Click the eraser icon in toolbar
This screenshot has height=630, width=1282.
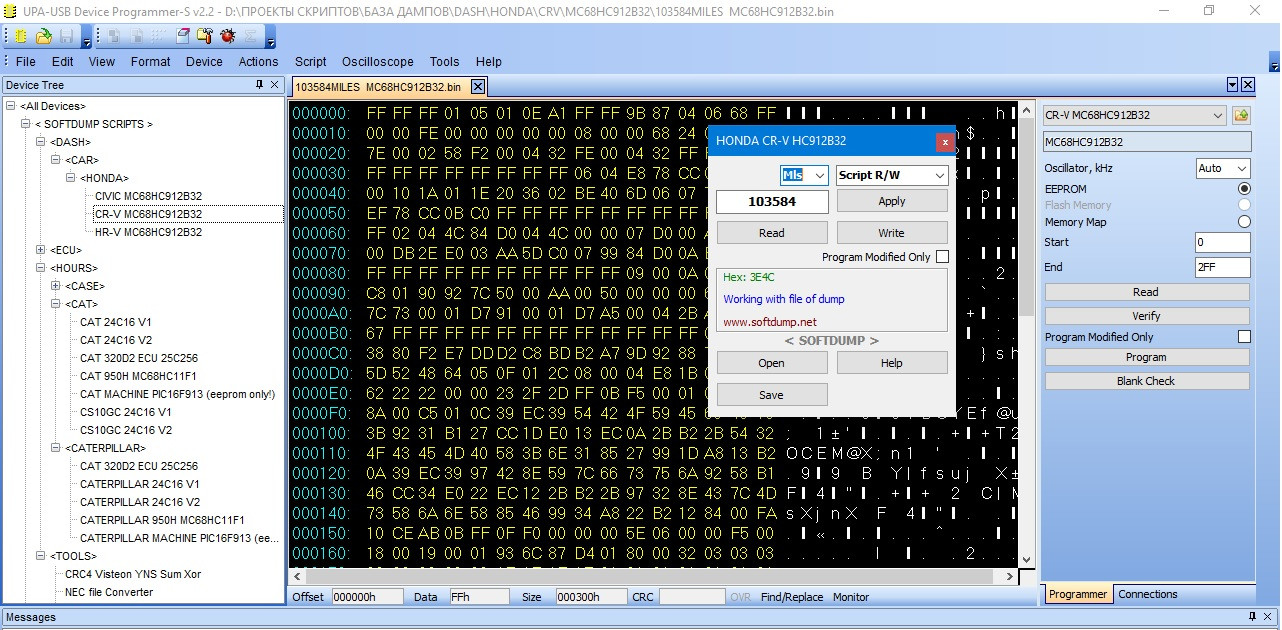point(183,36)
